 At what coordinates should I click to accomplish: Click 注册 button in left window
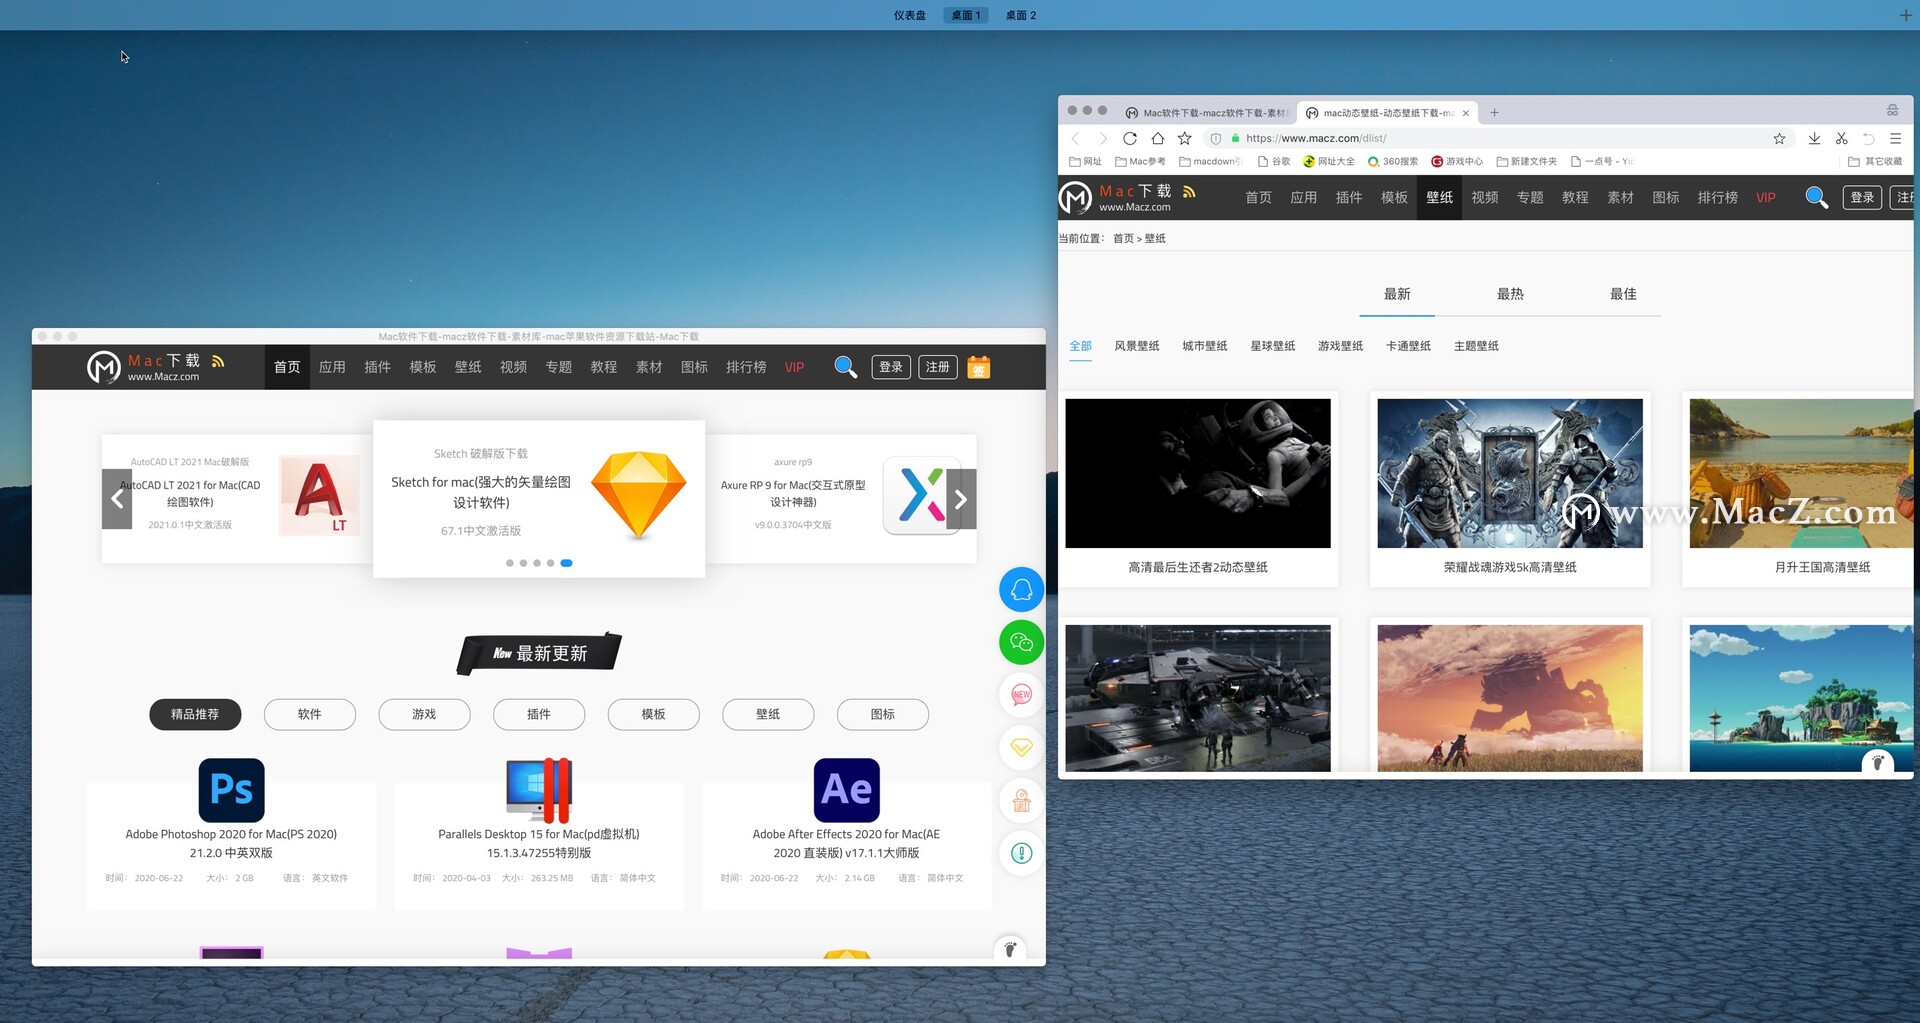[938, 367]
